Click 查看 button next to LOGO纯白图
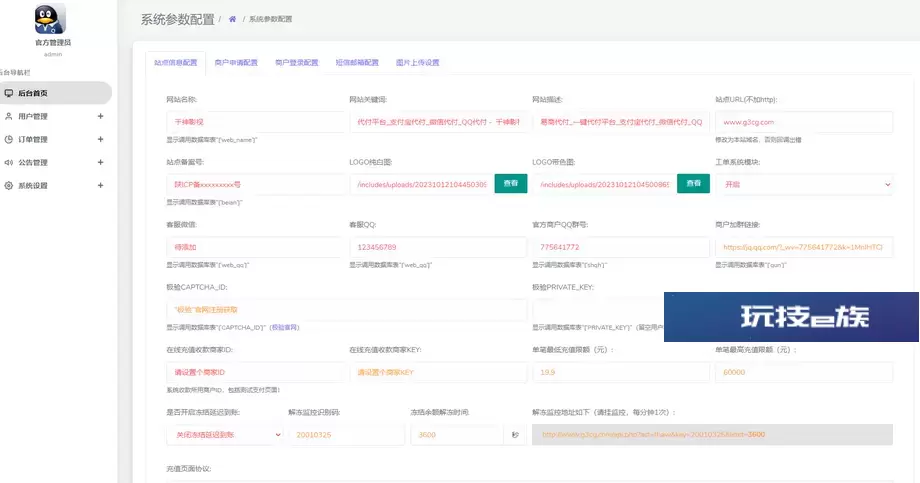 [x=510, y=183]
